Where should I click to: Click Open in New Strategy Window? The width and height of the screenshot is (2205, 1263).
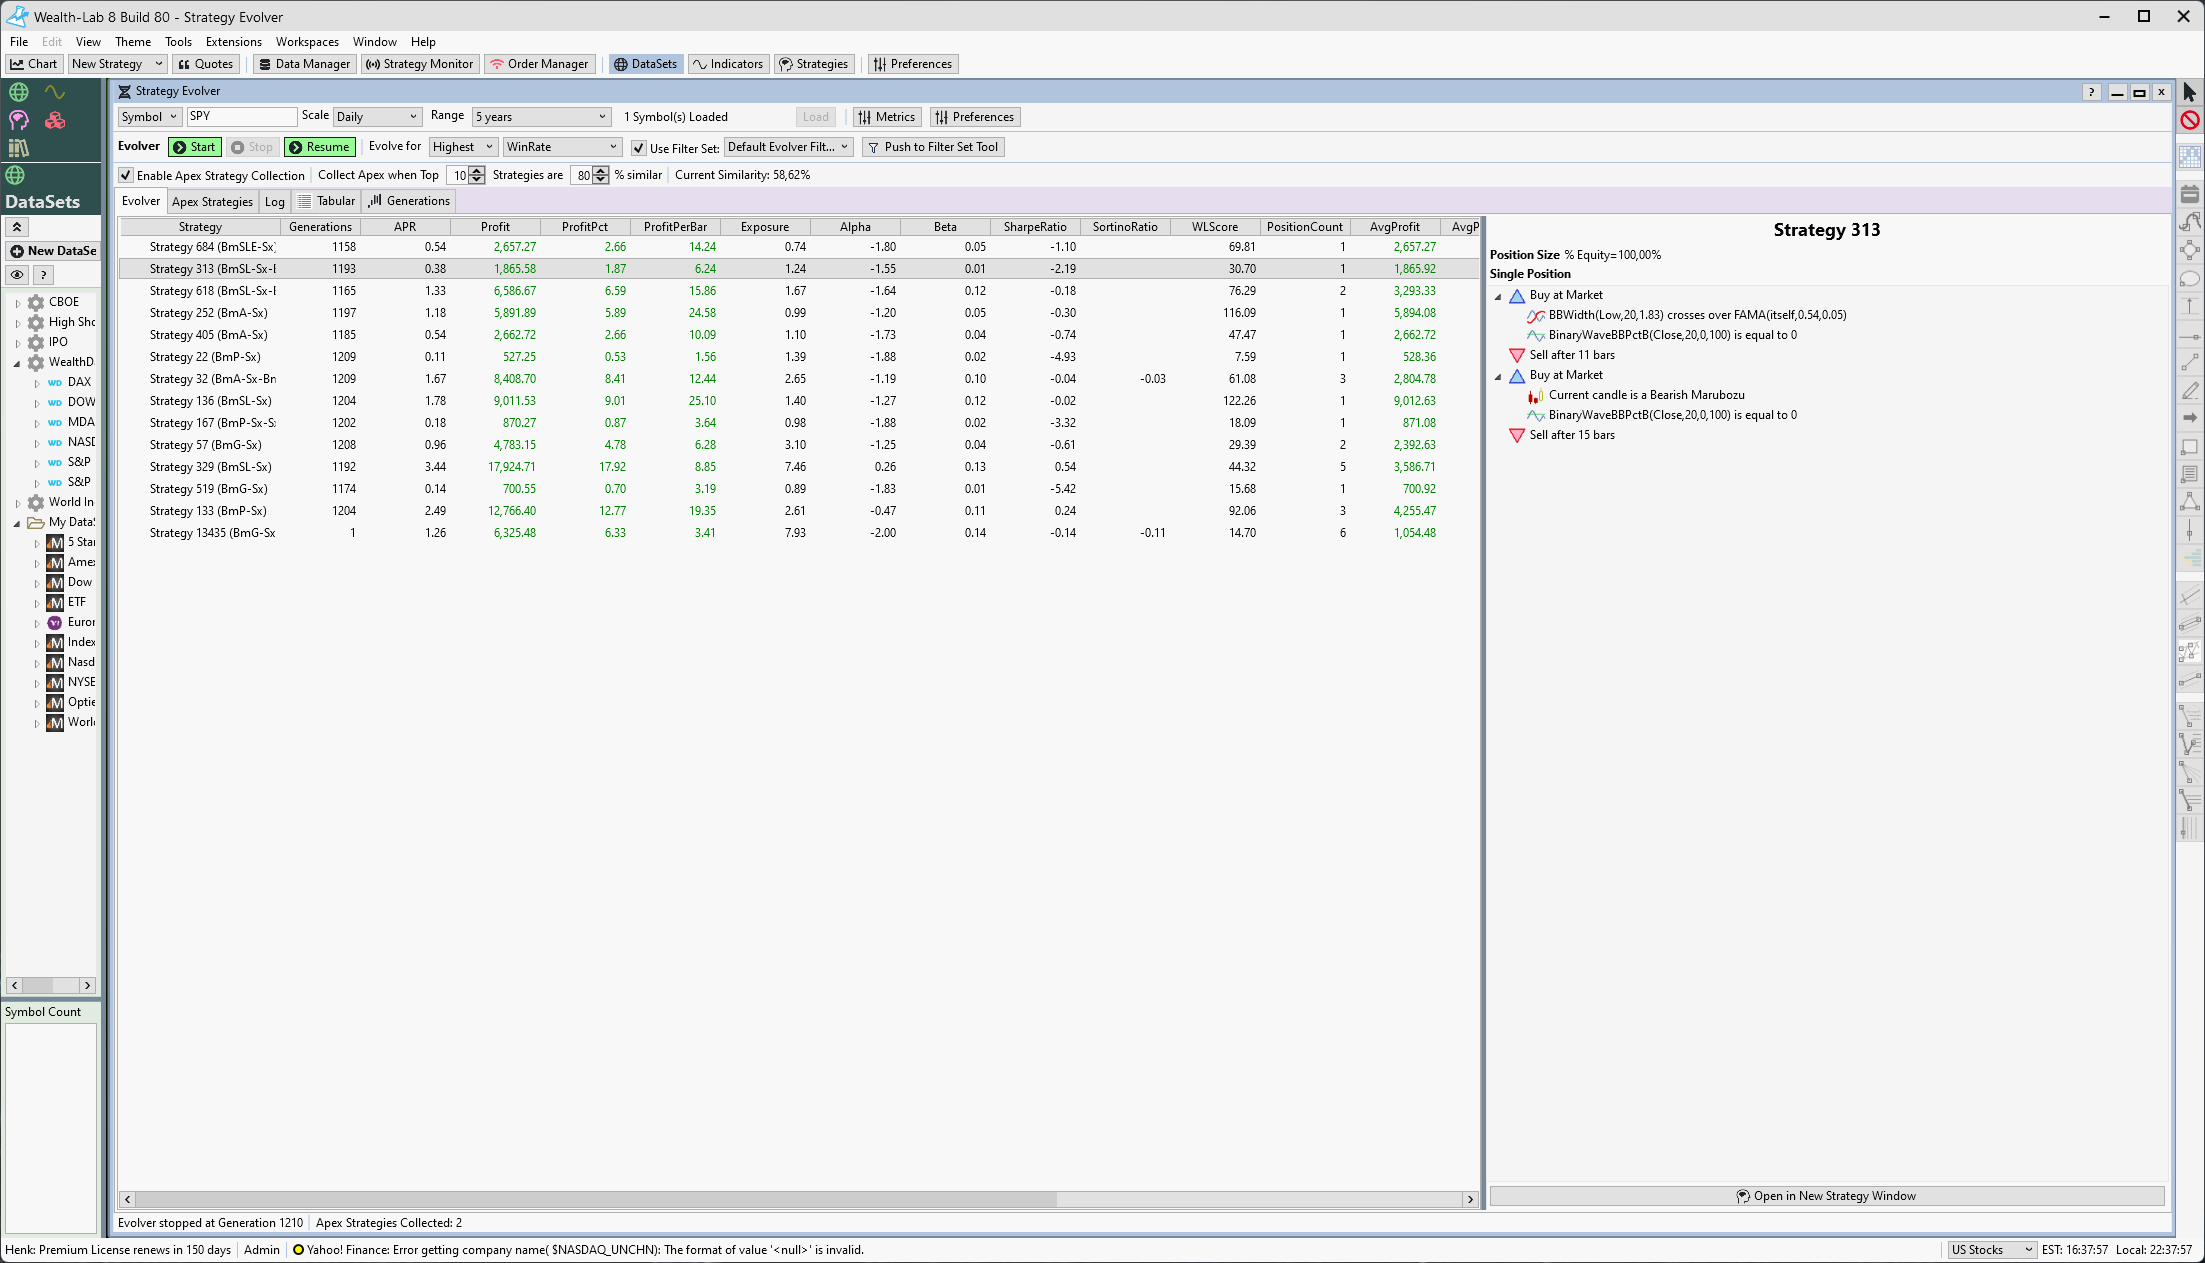[x=1826, y=1196]
